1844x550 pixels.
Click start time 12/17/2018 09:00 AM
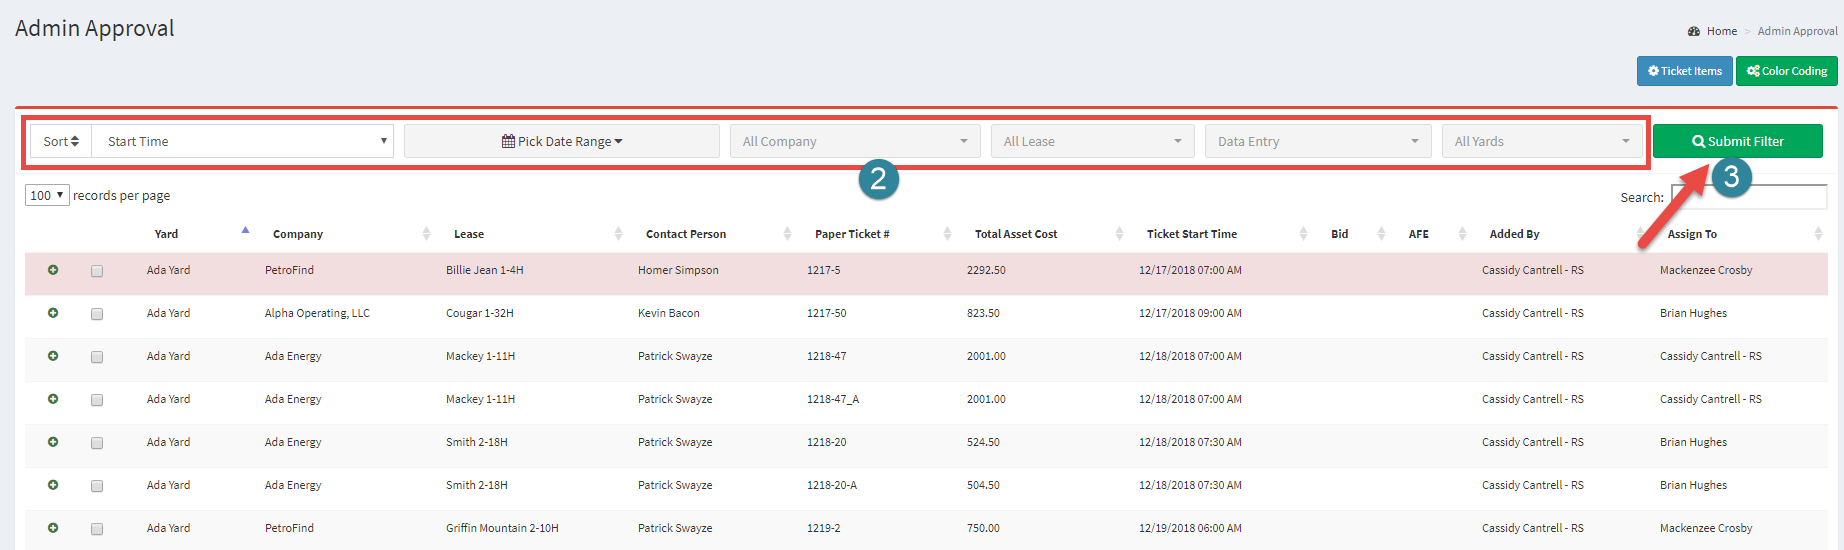click(x=1190, y=313)
